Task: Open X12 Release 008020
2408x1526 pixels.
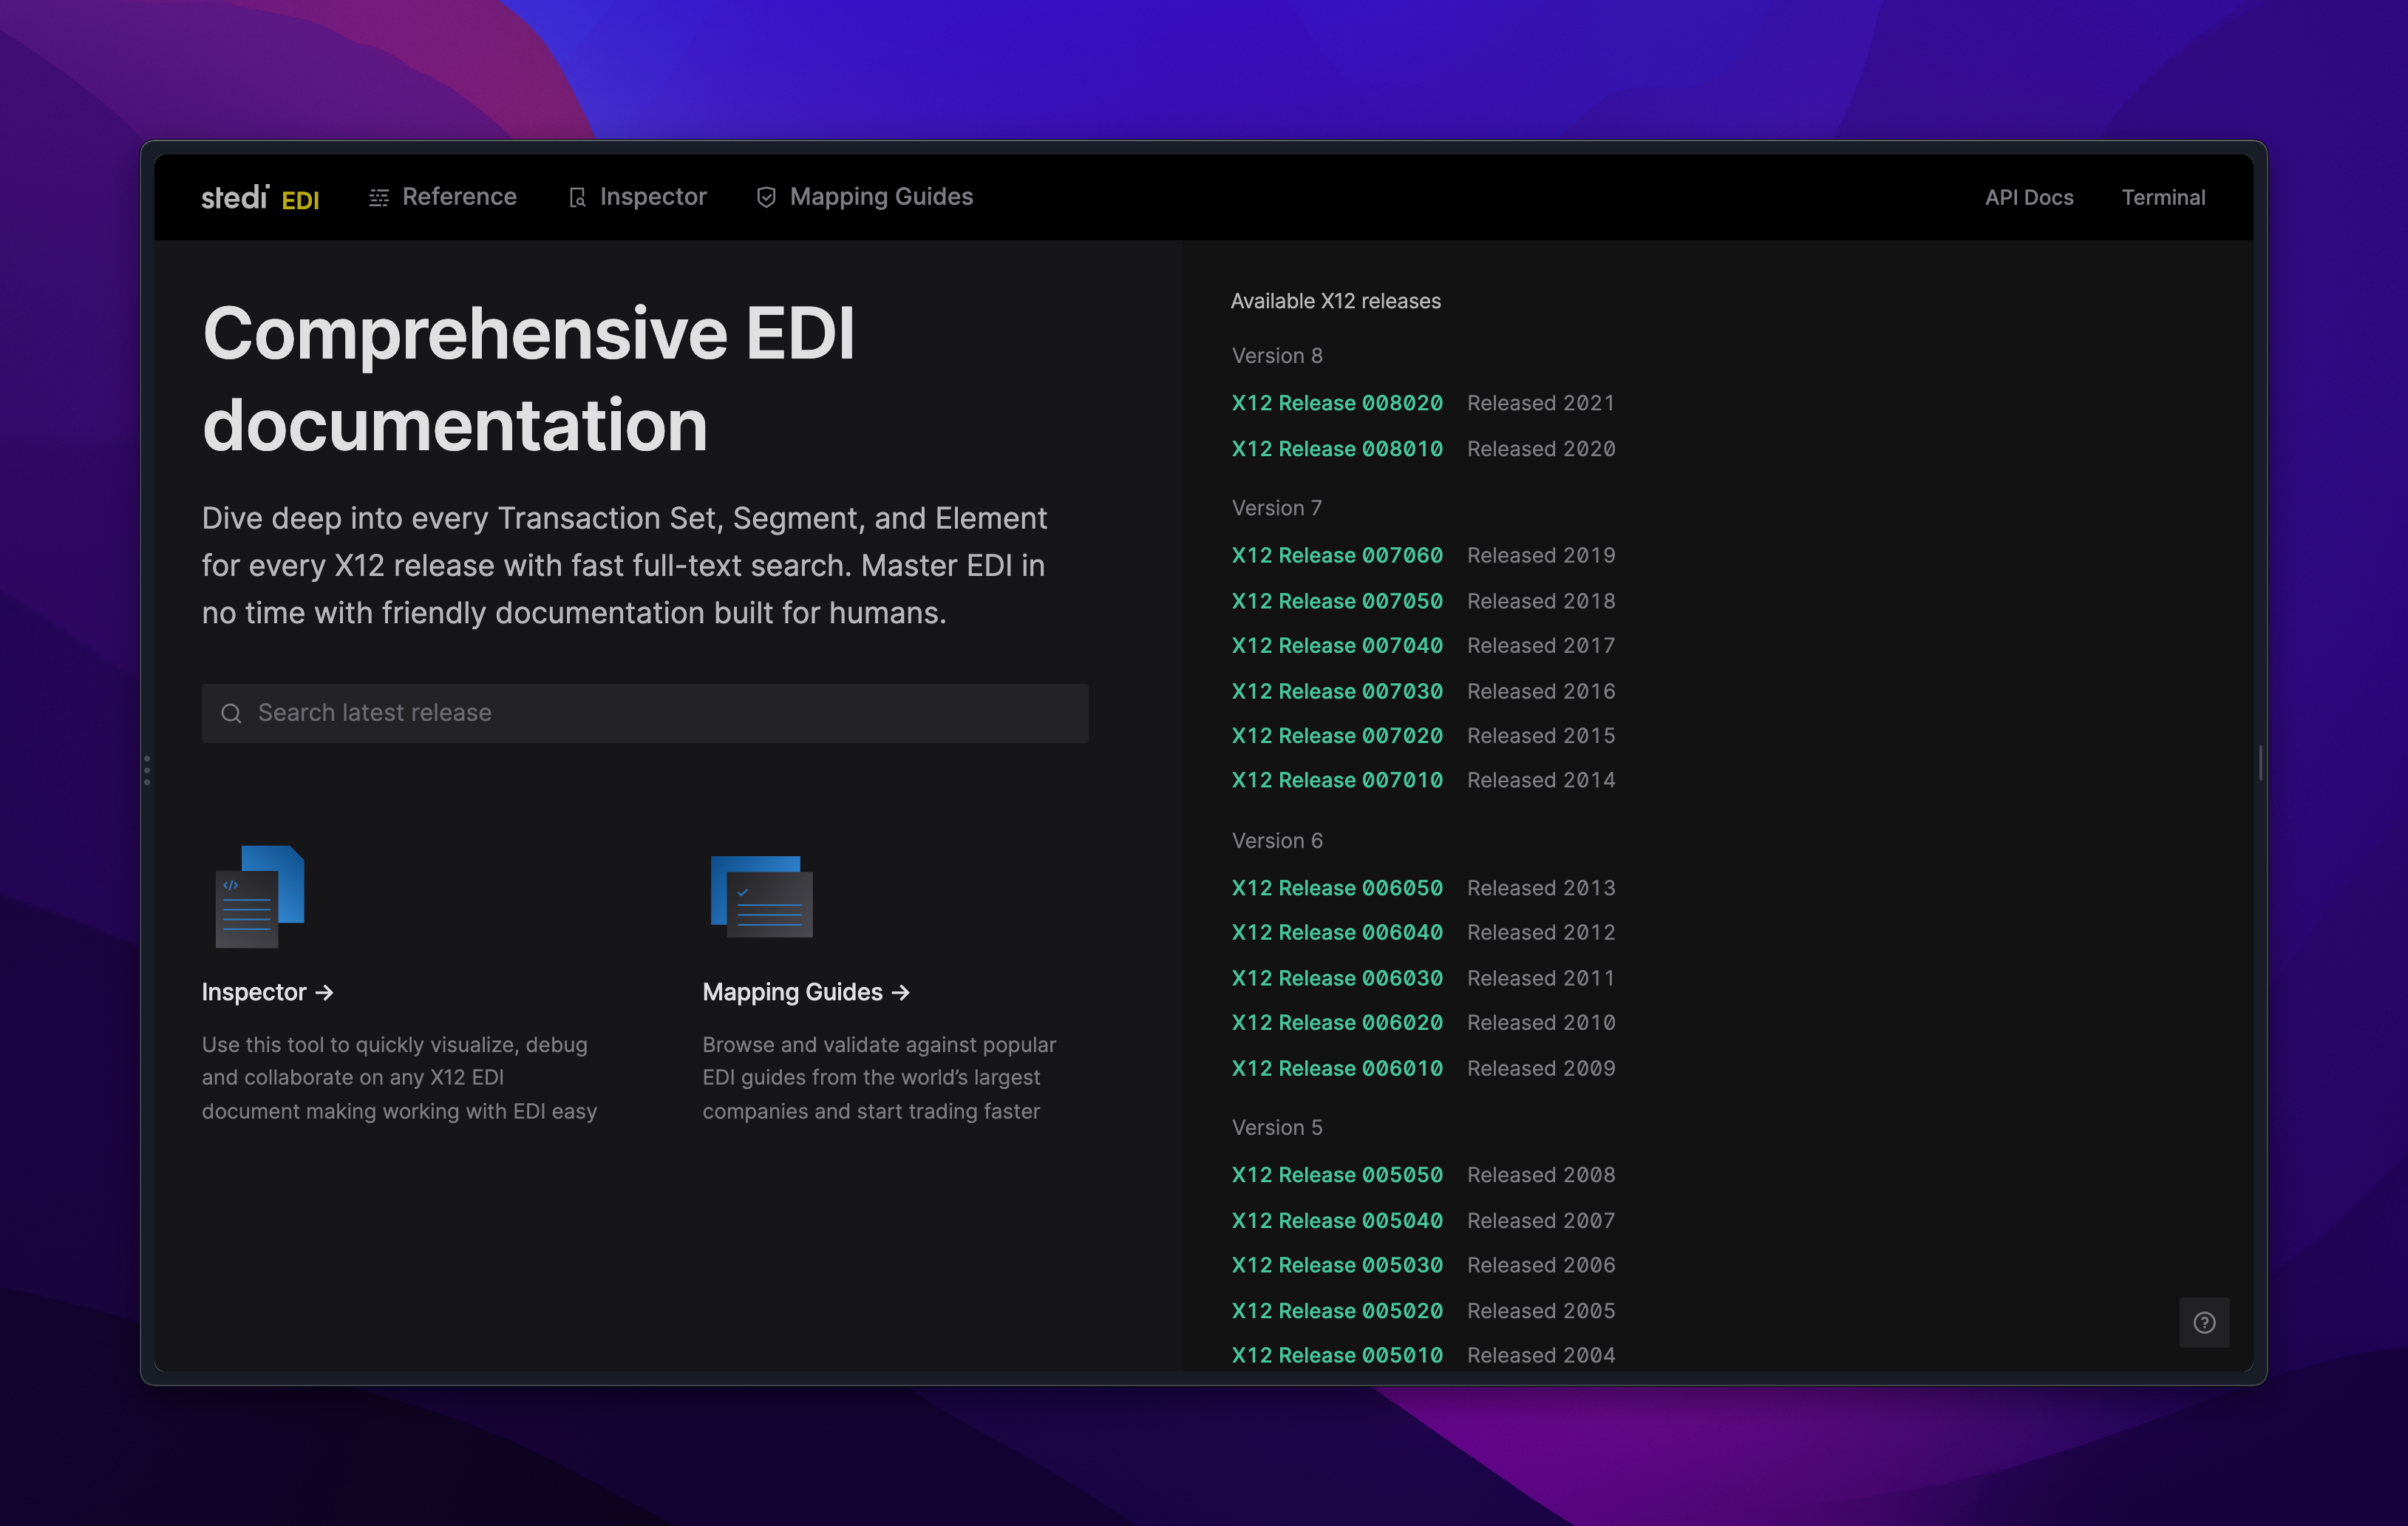Action: click(x=1337, y=403)
